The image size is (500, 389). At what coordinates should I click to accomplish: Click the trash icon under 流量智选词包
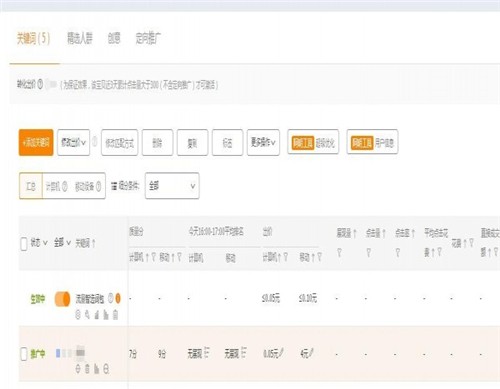coord(115,314)
